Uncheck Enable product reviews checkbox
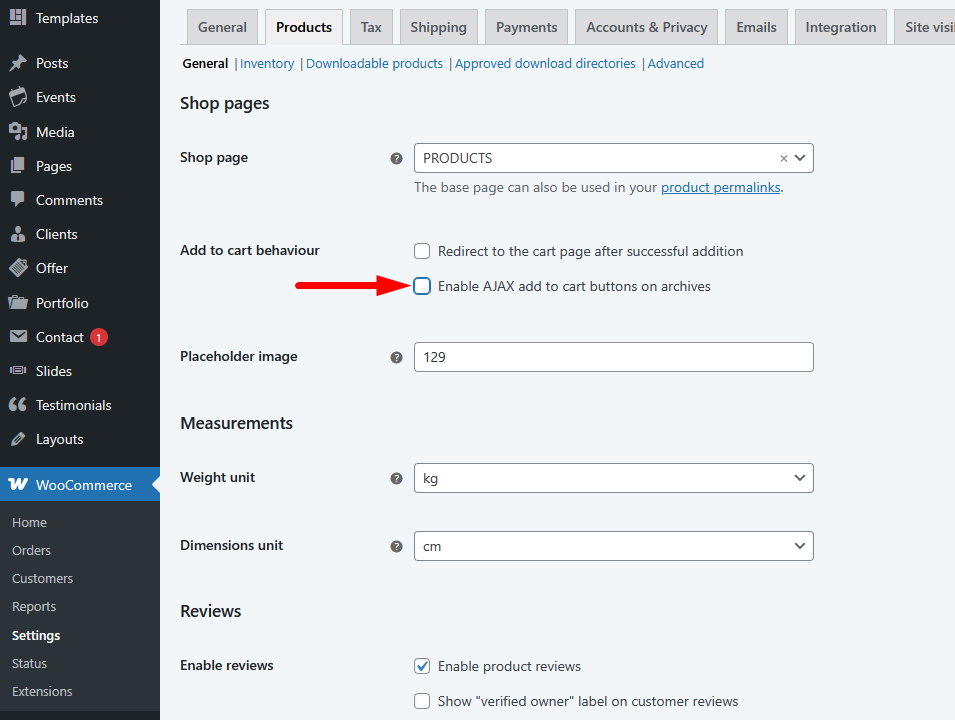 point(422,666)
